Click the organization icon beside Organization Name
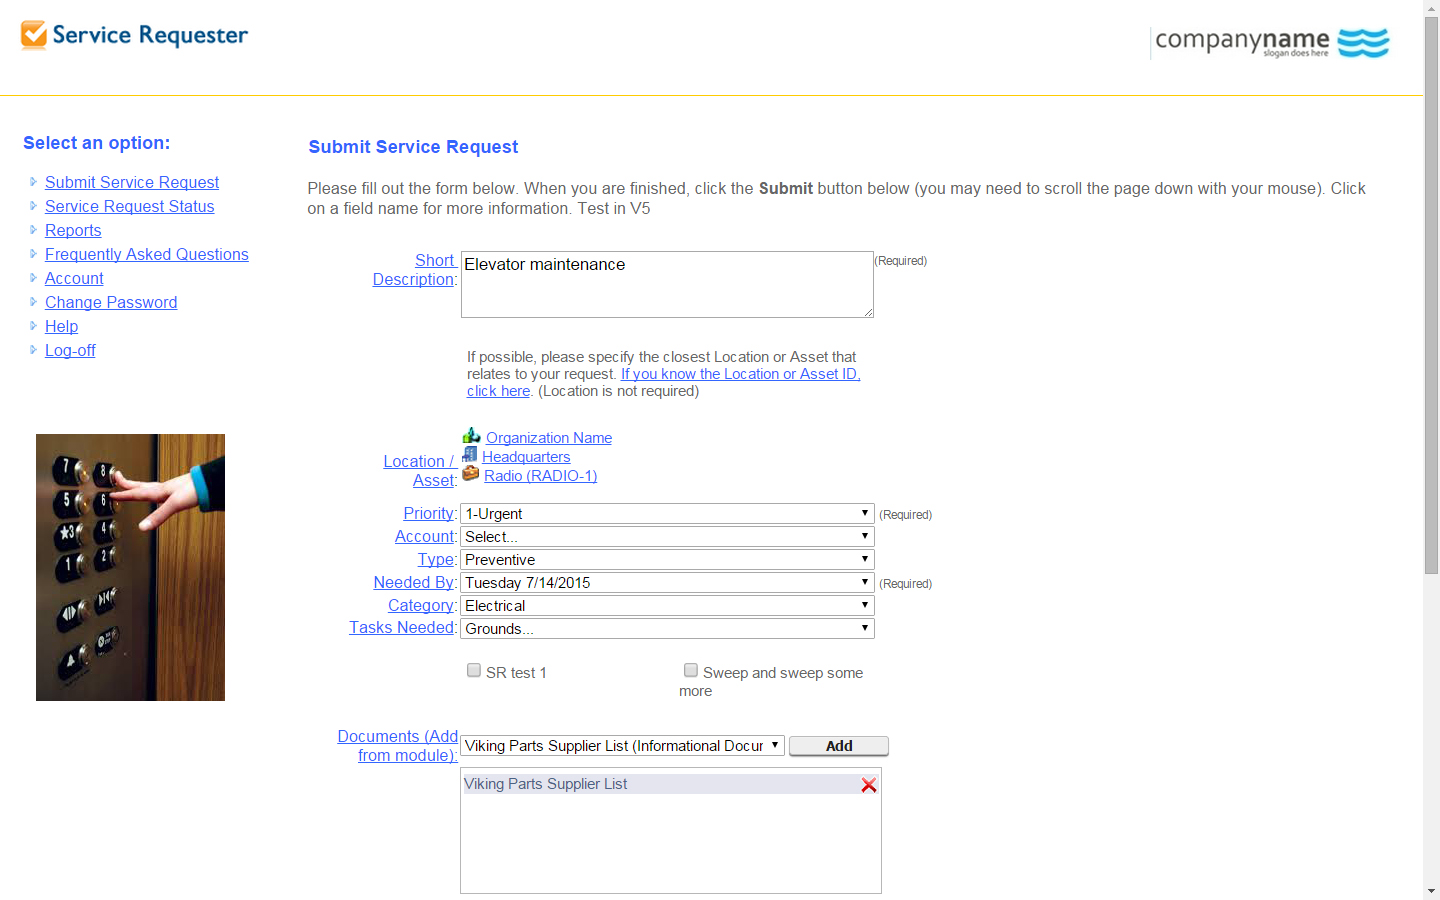This screenshot has width=1440, height=900. pyautogui.click(x=472, y=436)
